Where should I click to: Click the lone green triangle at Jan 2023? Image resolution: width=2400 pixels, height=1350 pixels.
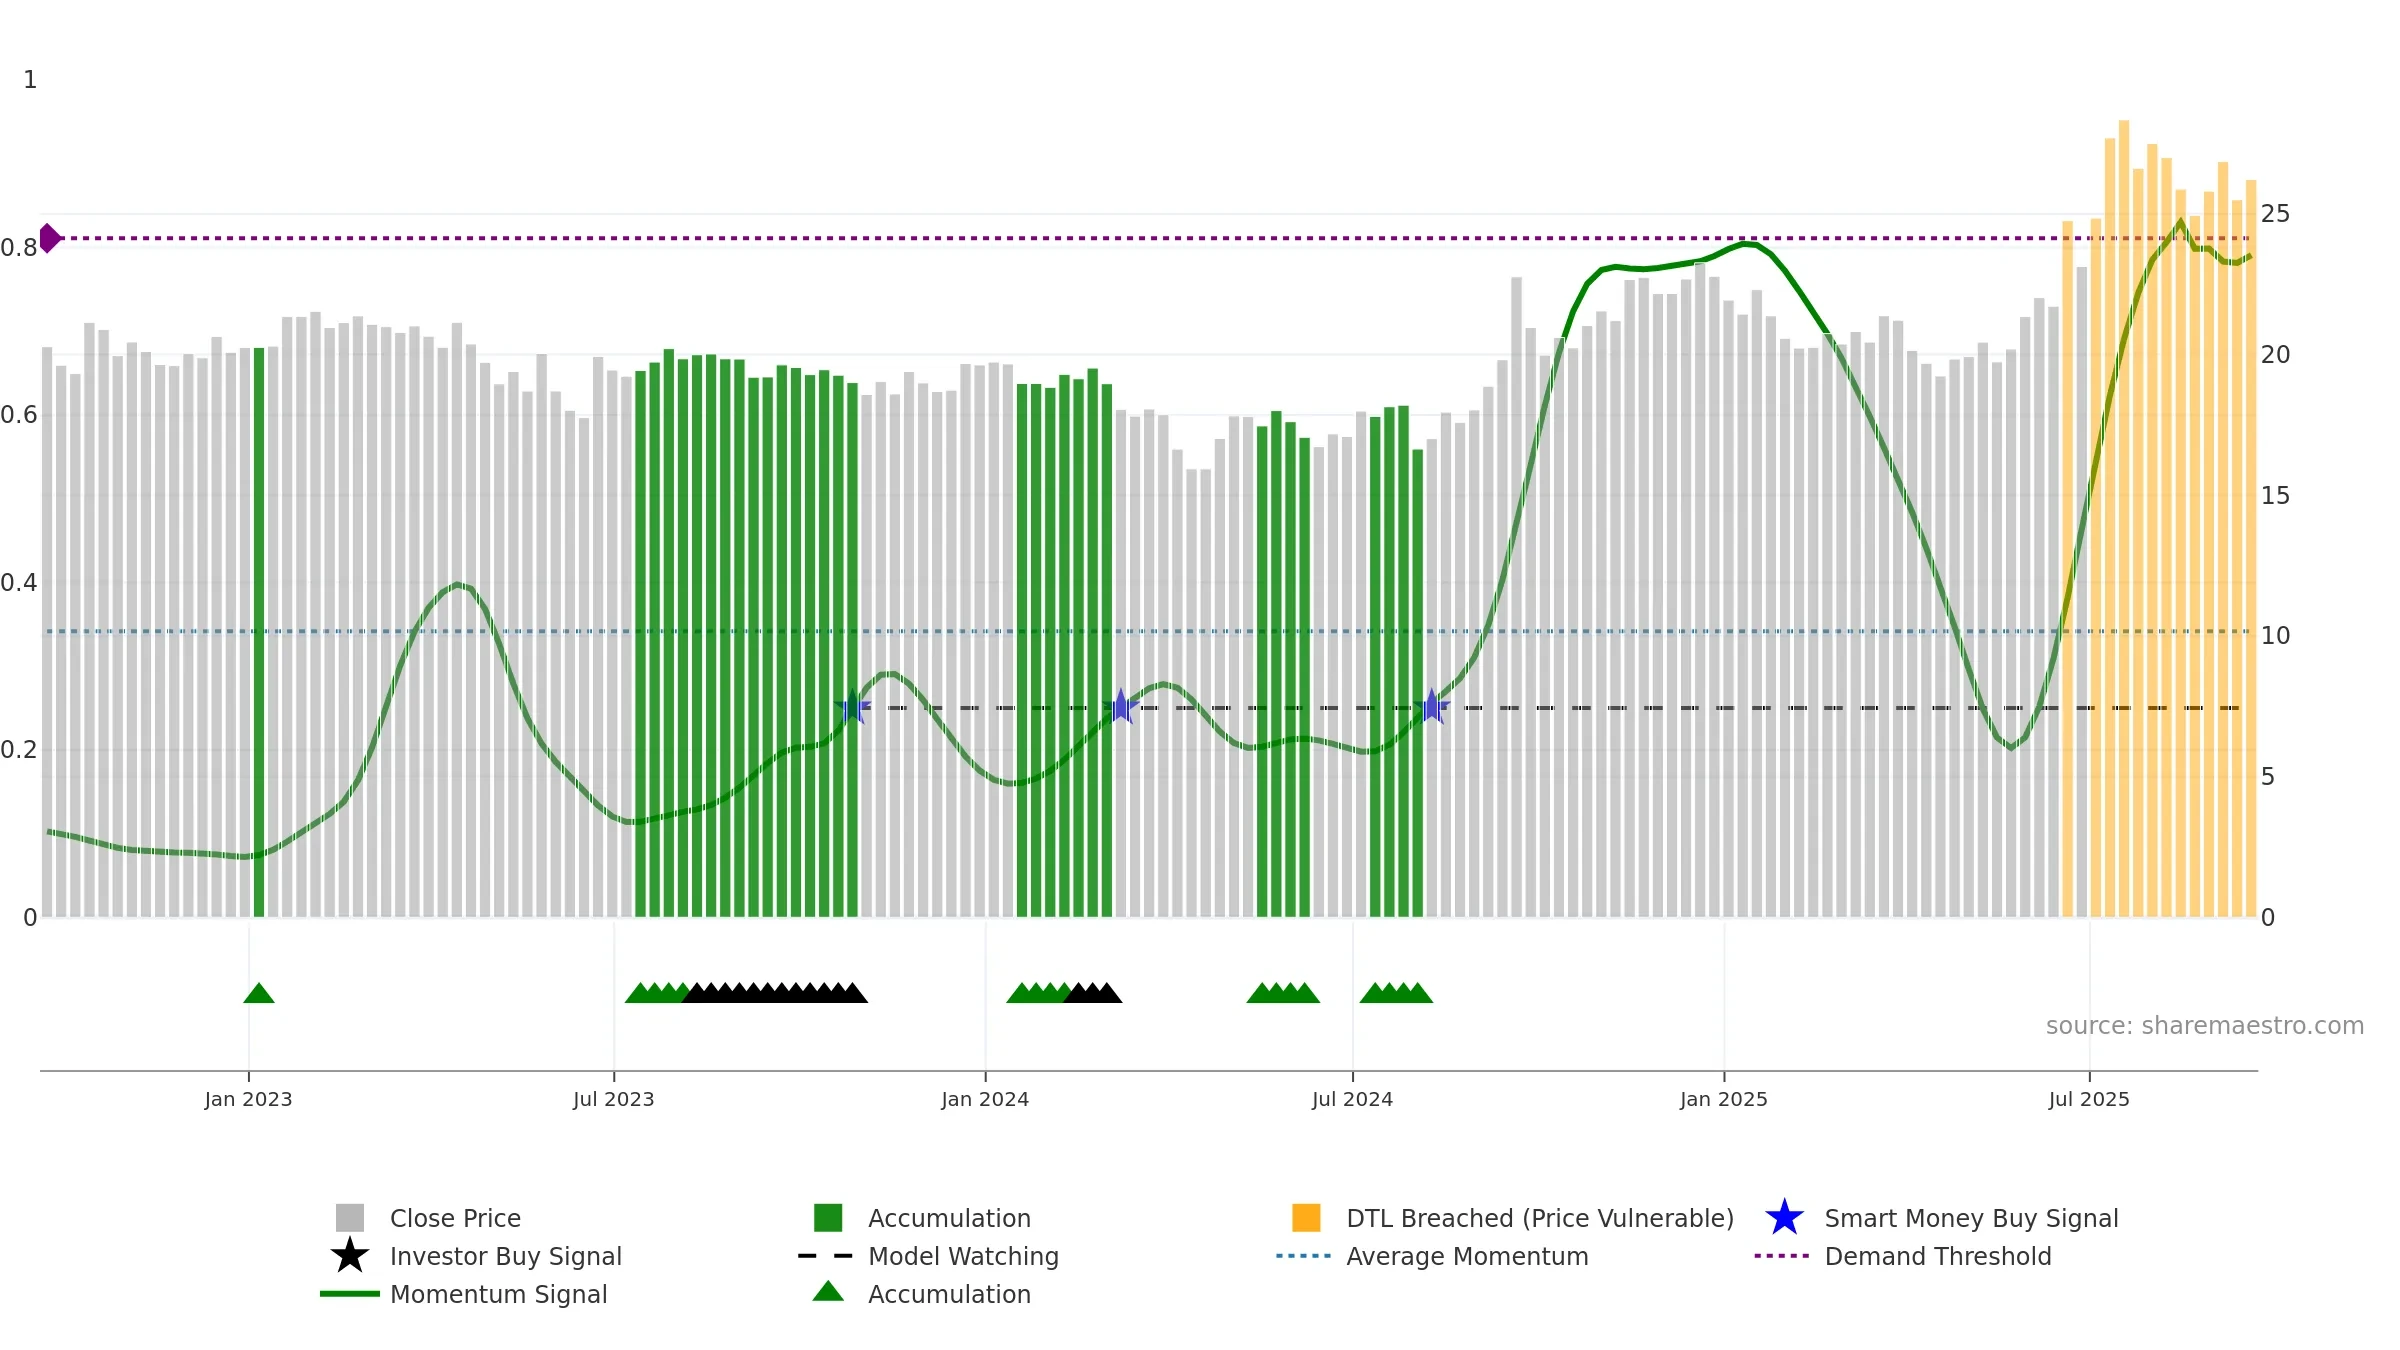pos(259,993)
